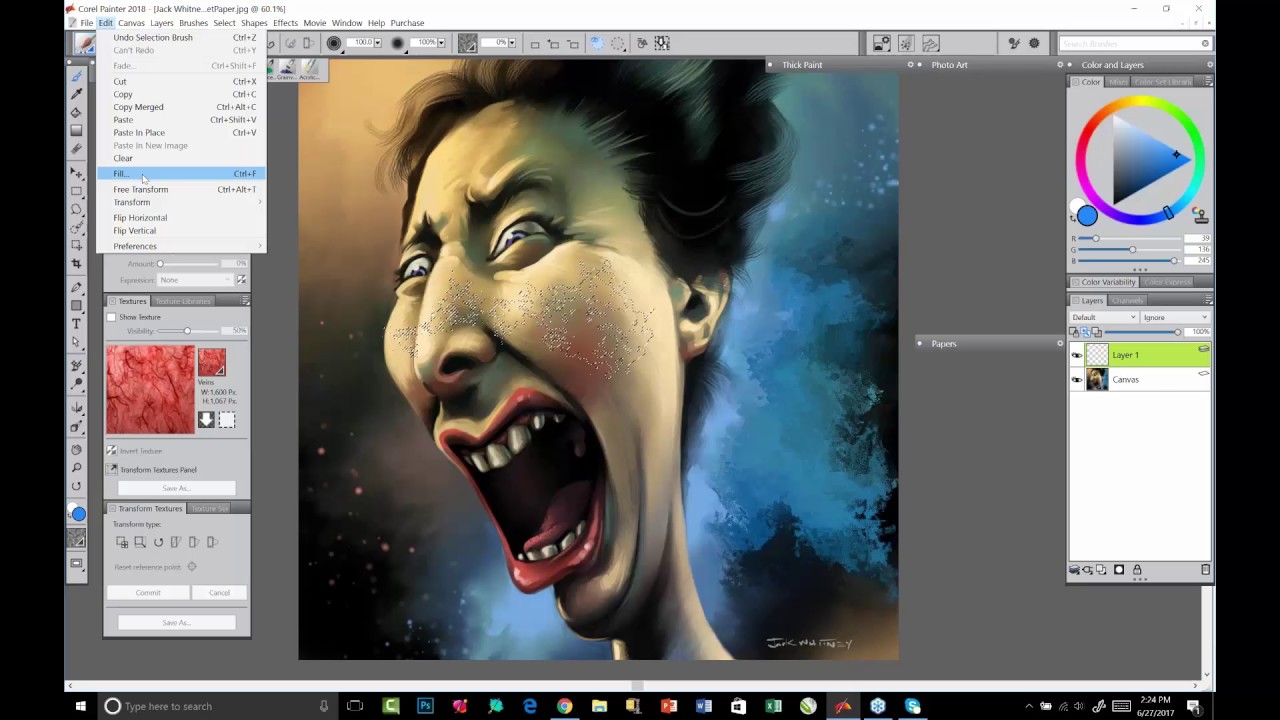Click the New layer mask icon
This screenshot has width=1280, height=720.
1119,570
